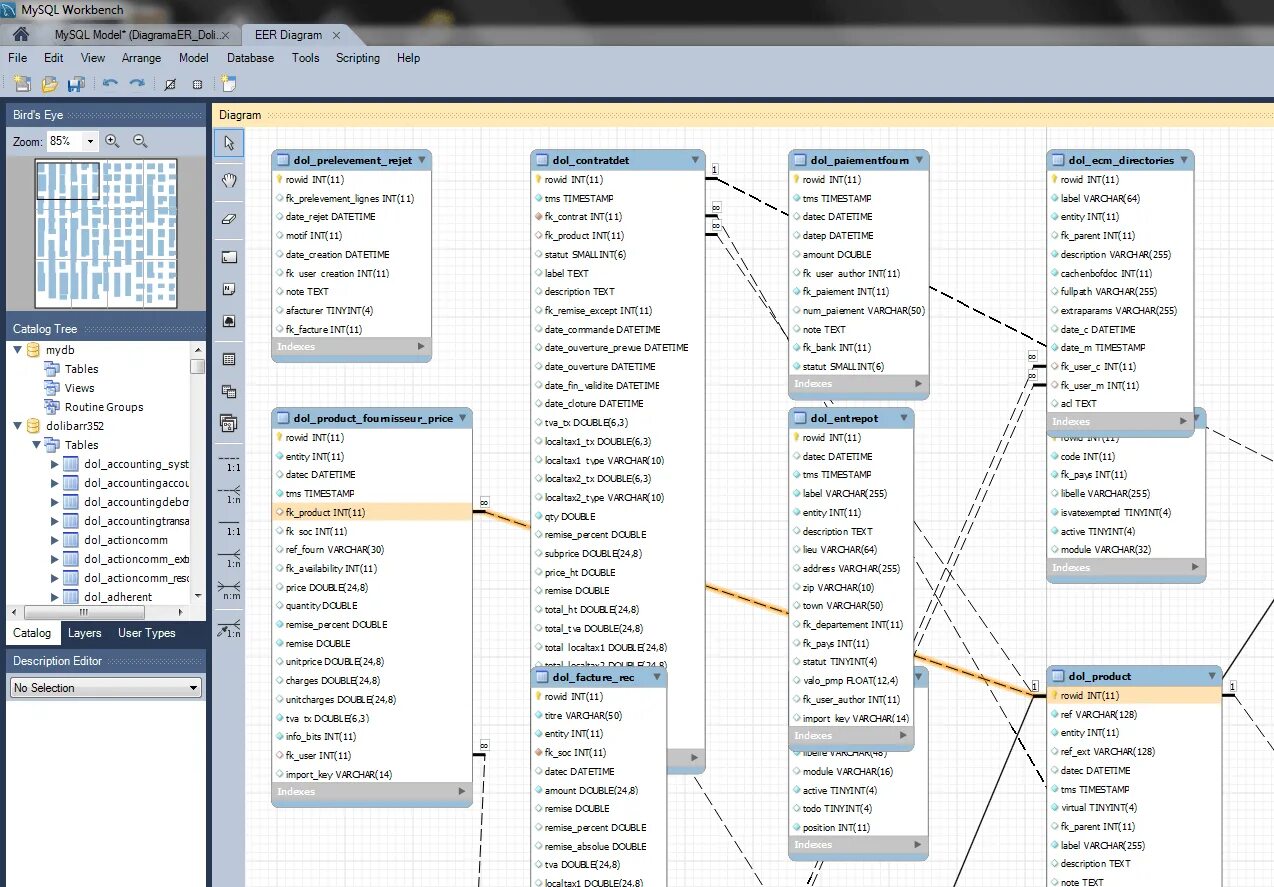Select the Hand pan tool
The height and width of the screenshot is (887, 1274).
(x=229, y=180)
